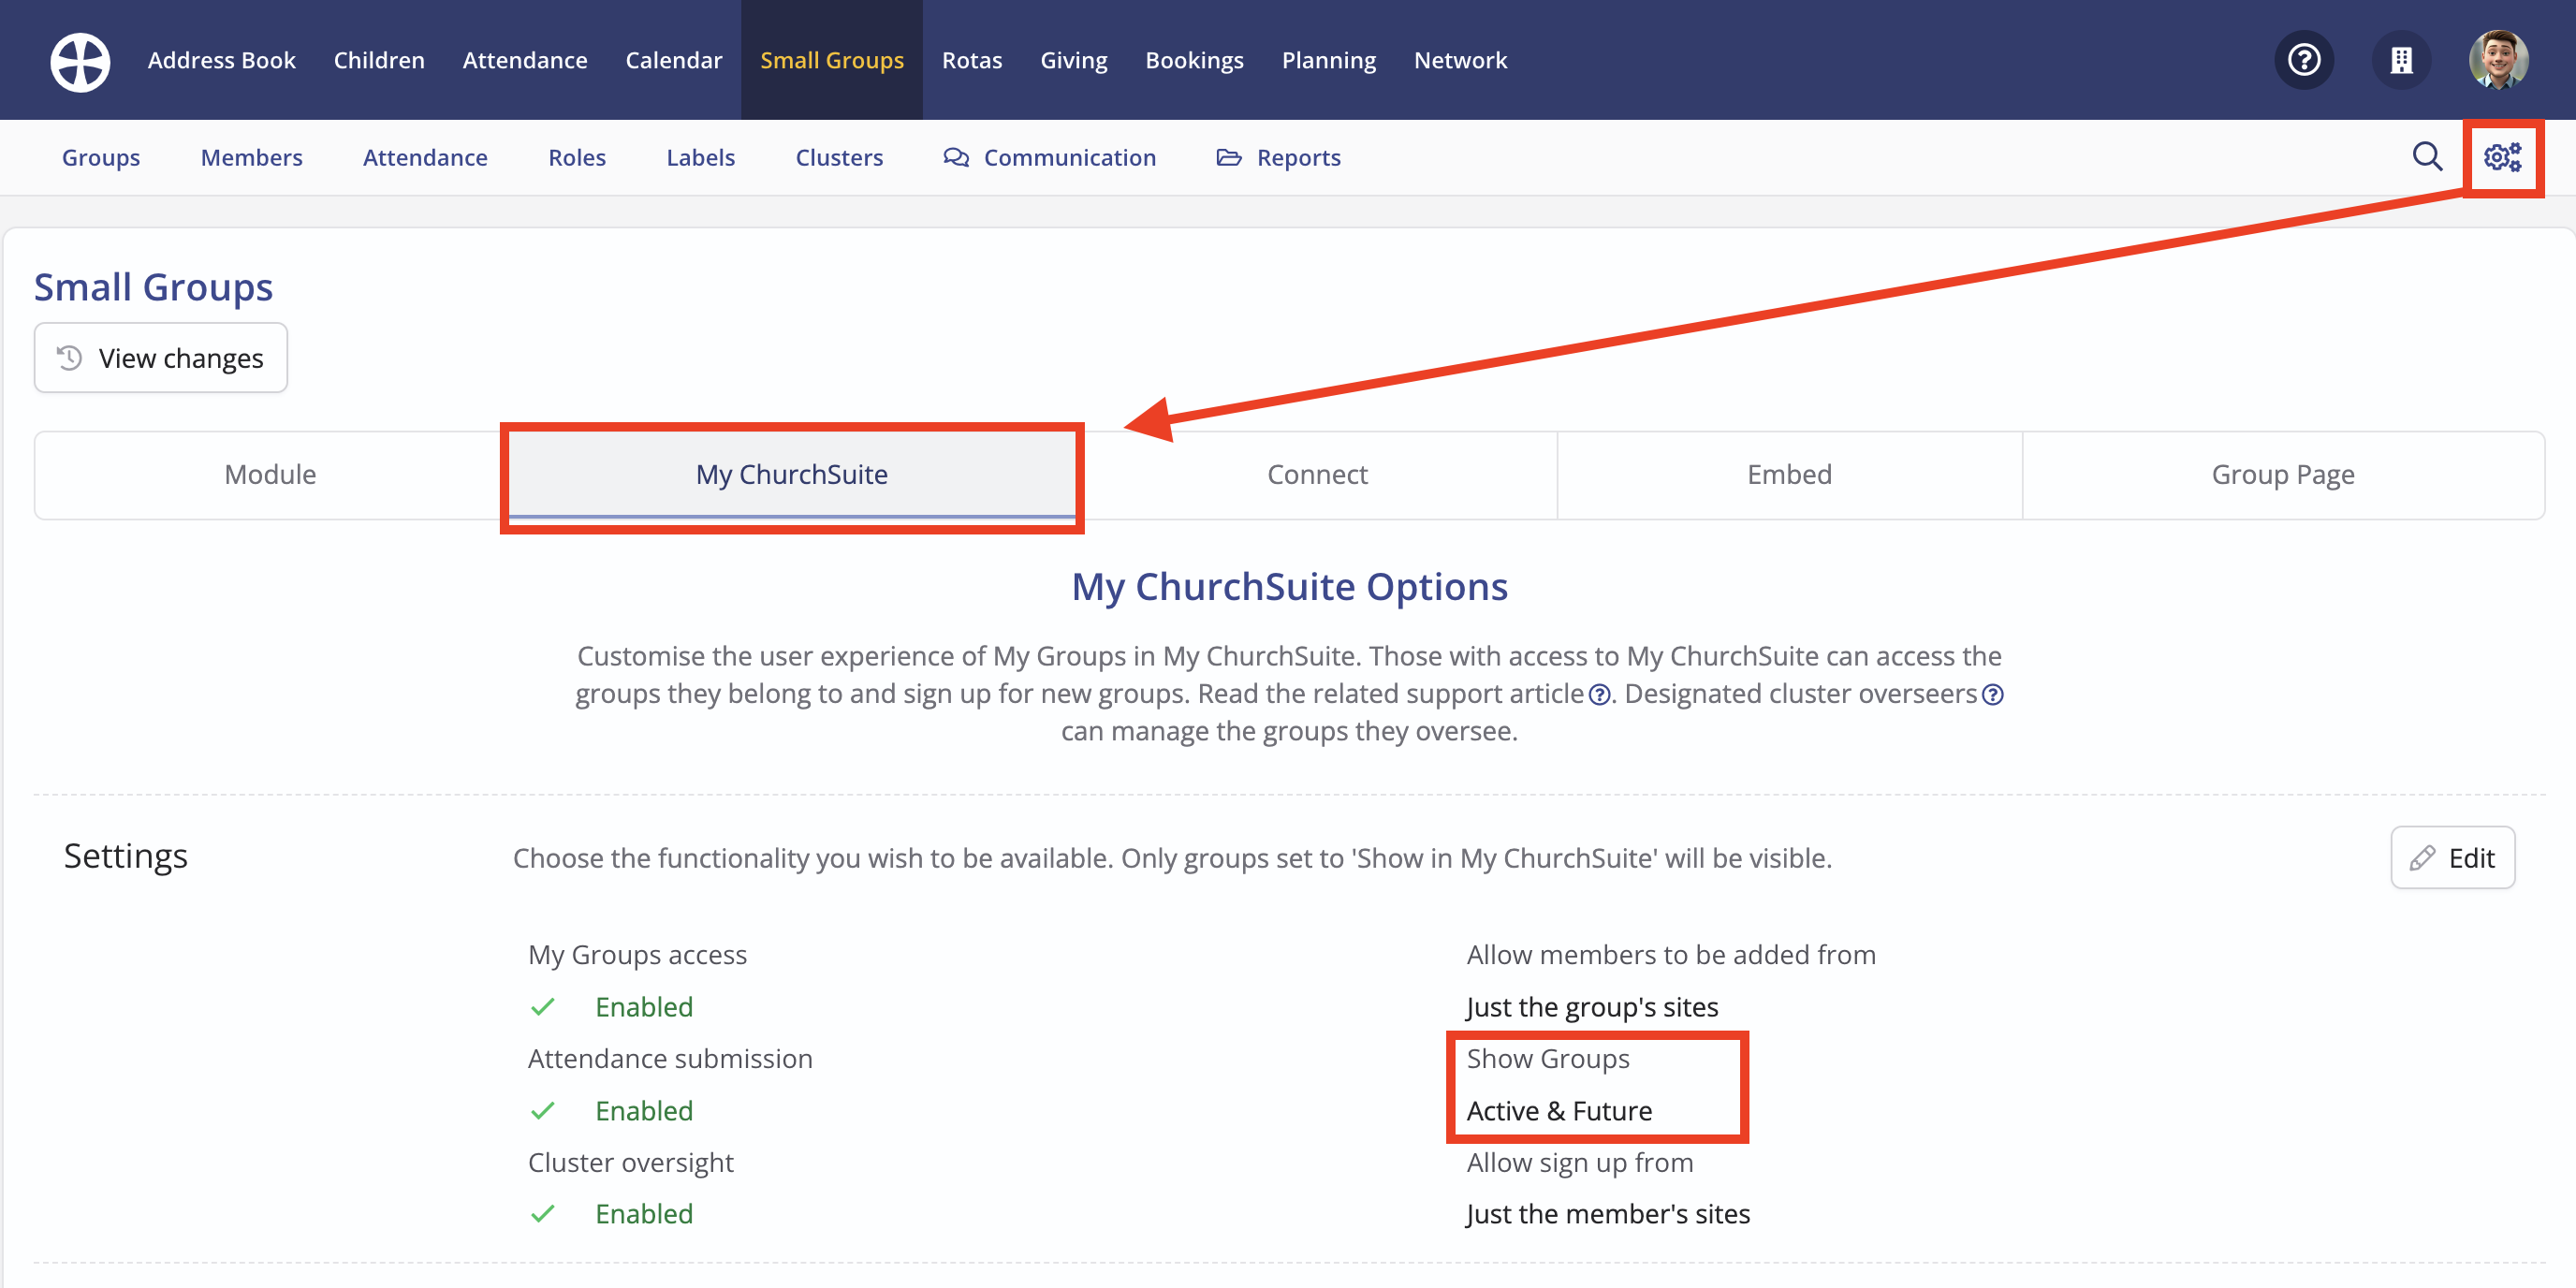Click cluster overseers help icon
This screenshot has height=1288, width=2576.
pyautogui.click(x=1992, y=695)
